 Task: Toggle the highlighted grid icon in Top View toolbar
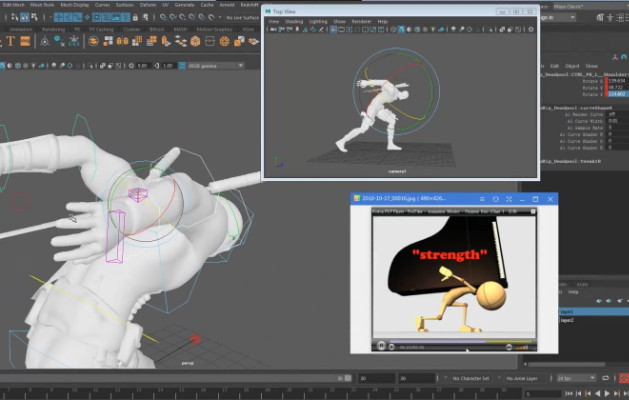pos(333,29)
